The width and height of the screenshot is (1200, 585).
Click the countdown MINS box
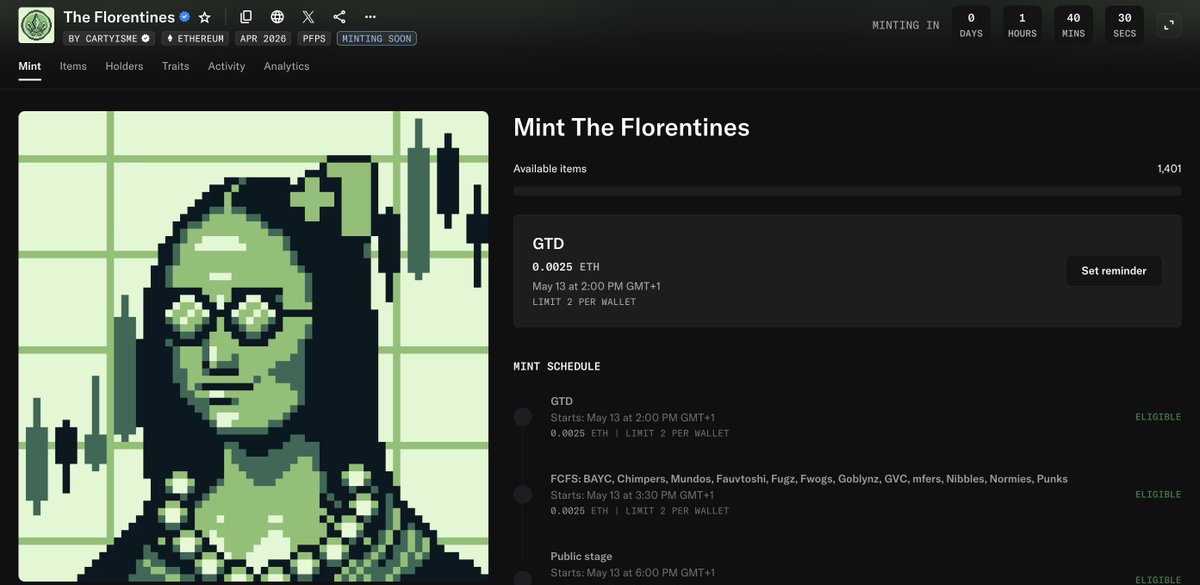pos(1073,25)
